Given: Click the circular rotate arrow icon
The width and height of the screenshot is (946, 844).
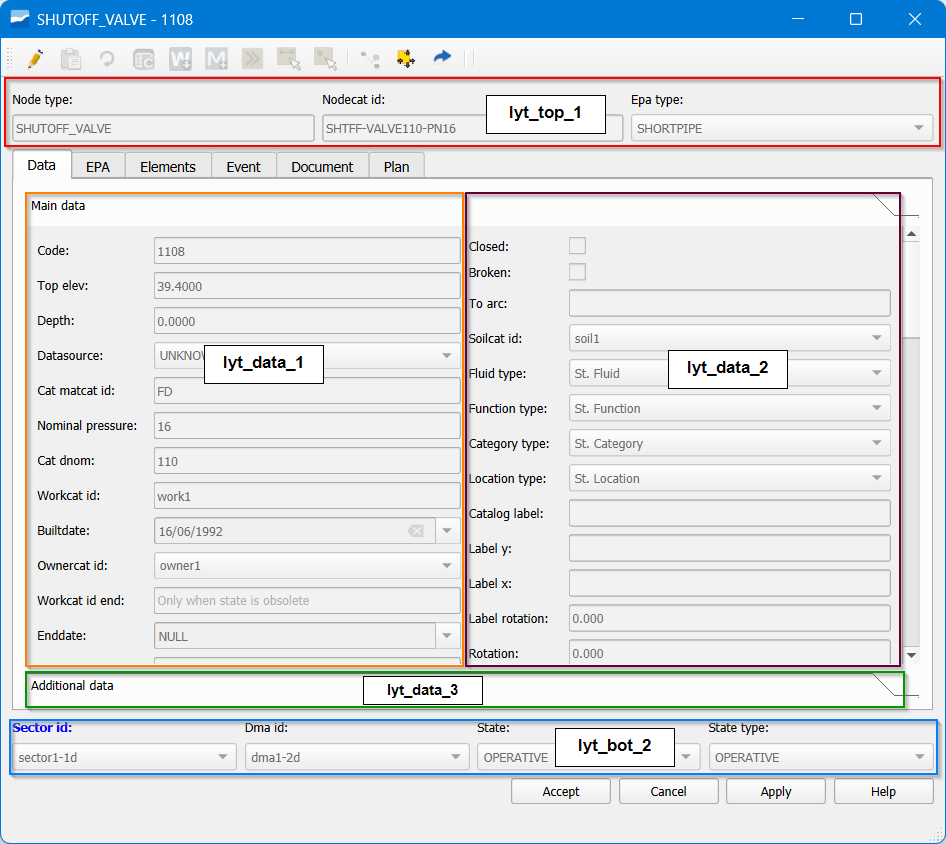Looking at the screenshot, I should pos(107,59).
